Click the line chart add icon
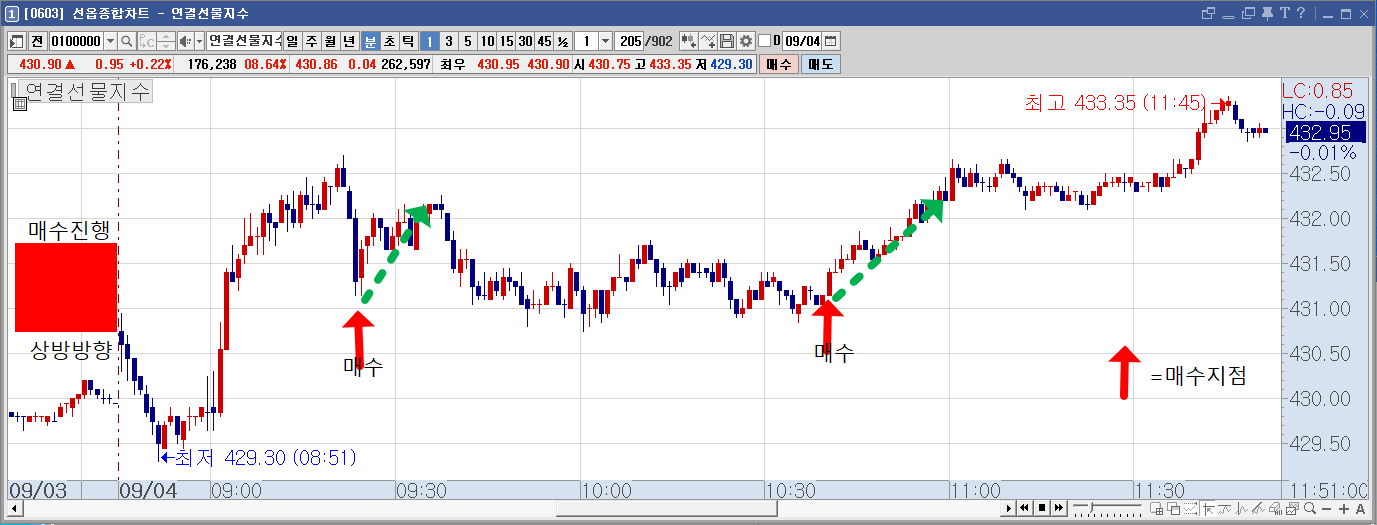Viewport: 1377px width, 525px height. pyautogui.click(x=708, y=41)
